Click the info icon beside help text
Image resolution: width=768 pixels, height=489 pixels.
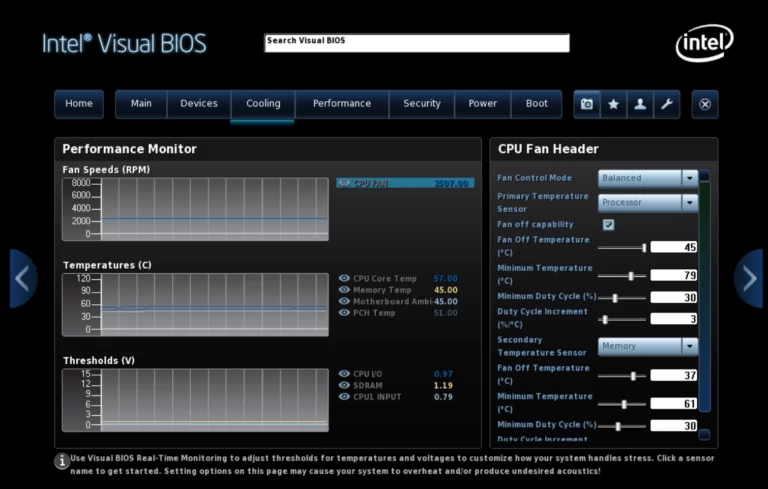tap(62, 461)
